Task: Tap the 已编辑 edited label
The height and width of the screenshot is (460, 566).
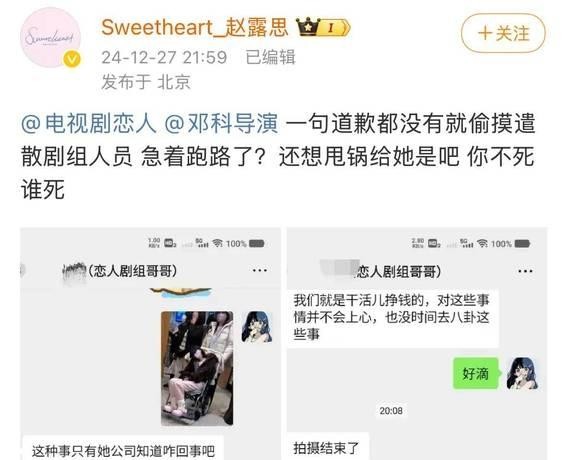Action: 270,57
